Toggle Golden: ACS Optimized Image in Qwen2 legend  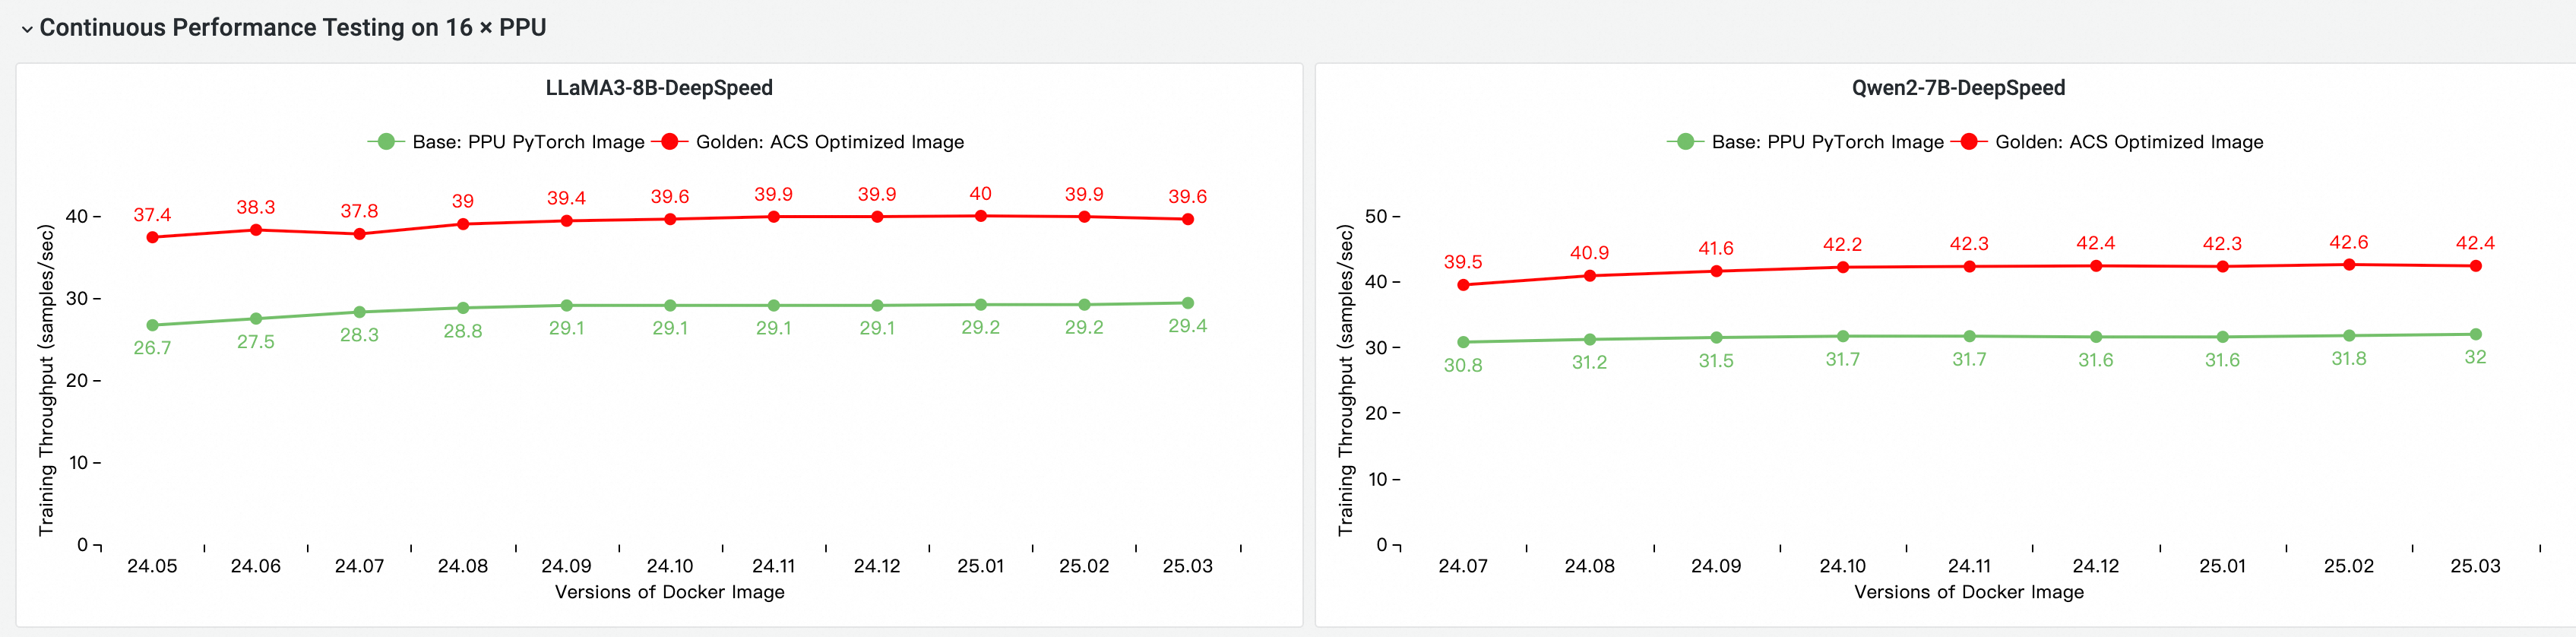(x=2128, y=142)
